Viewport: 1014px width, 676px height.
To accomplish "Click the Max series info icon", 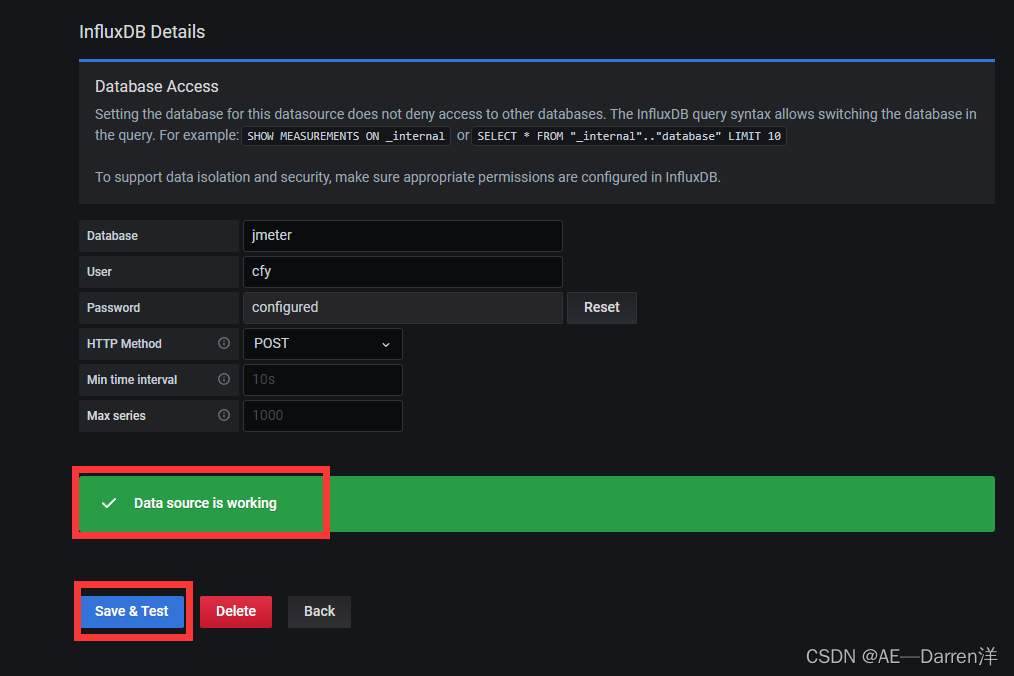I will tap(222, 416).
